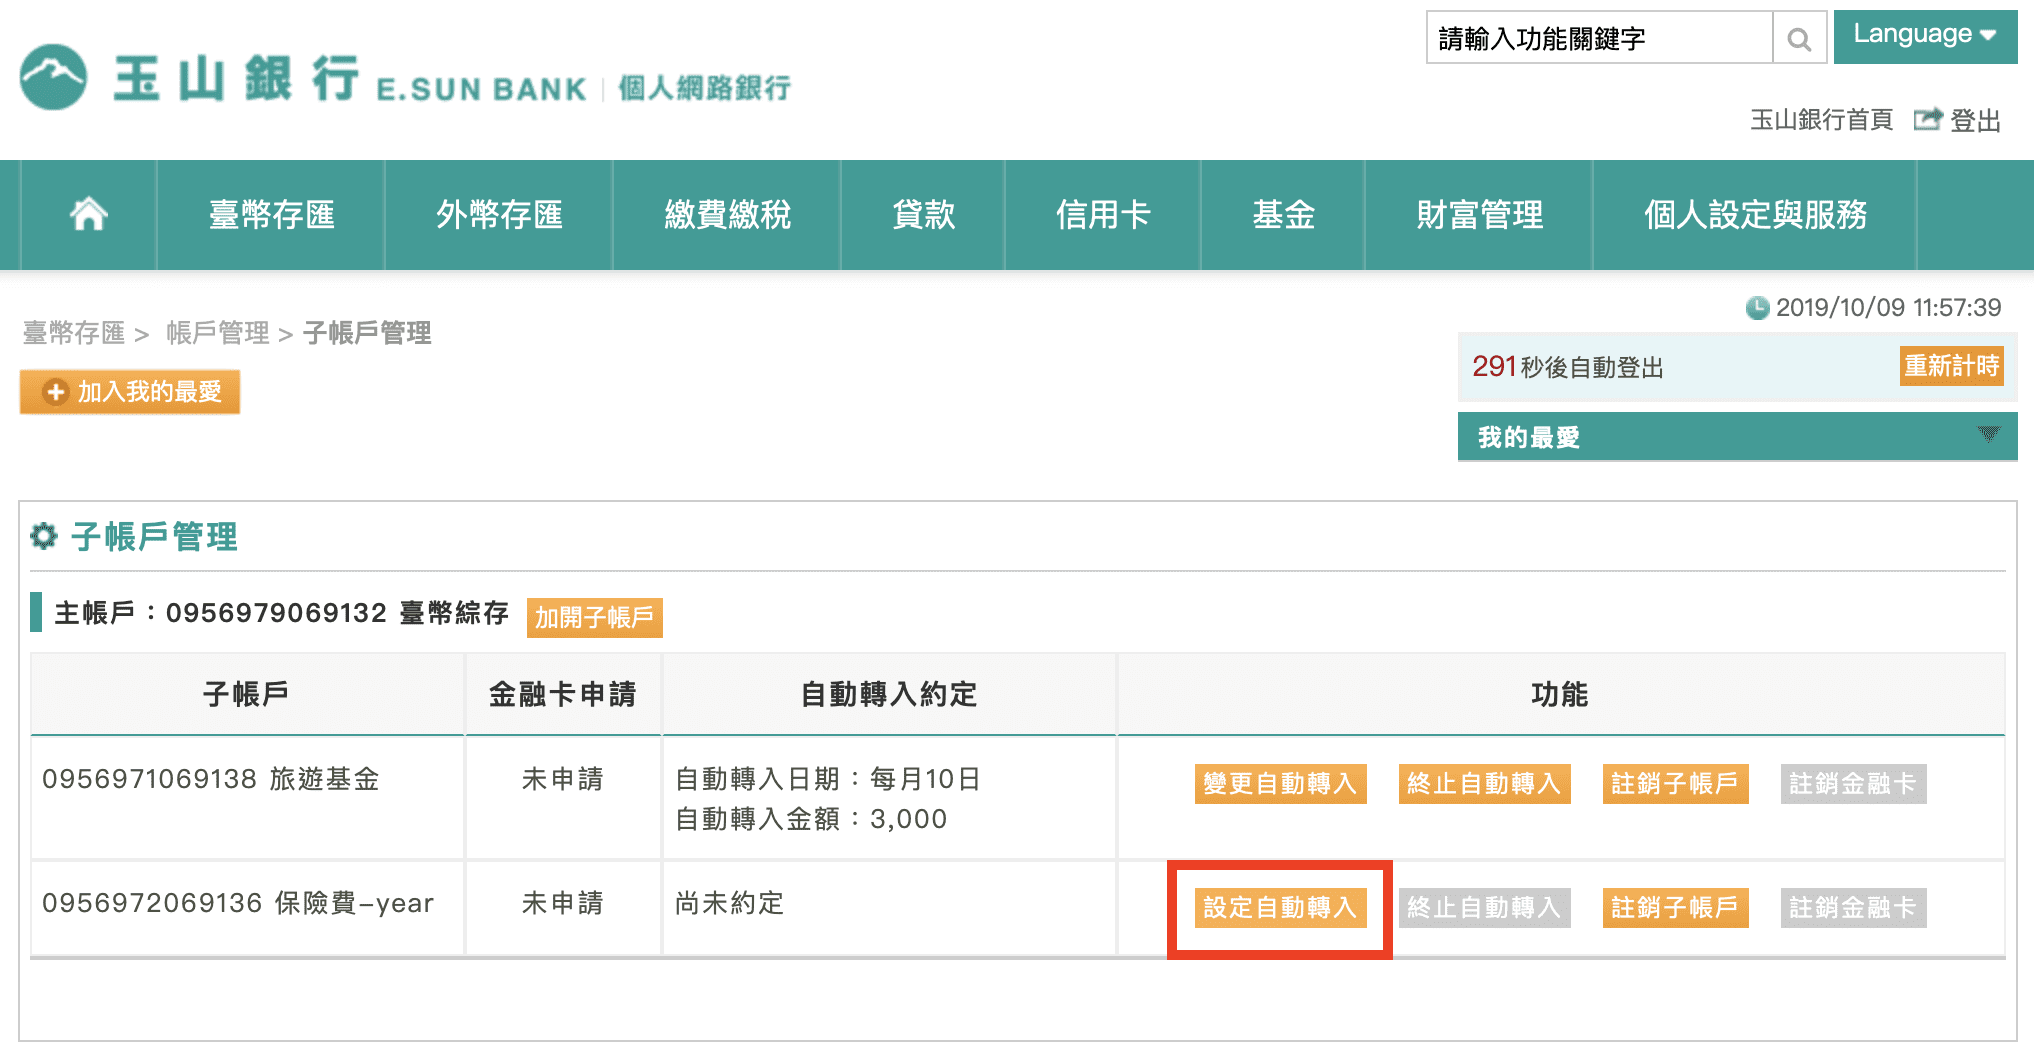2034x1058 pixels.
Task: Open the 臺幣存匯 menu
Action: [x=271, y=215]
